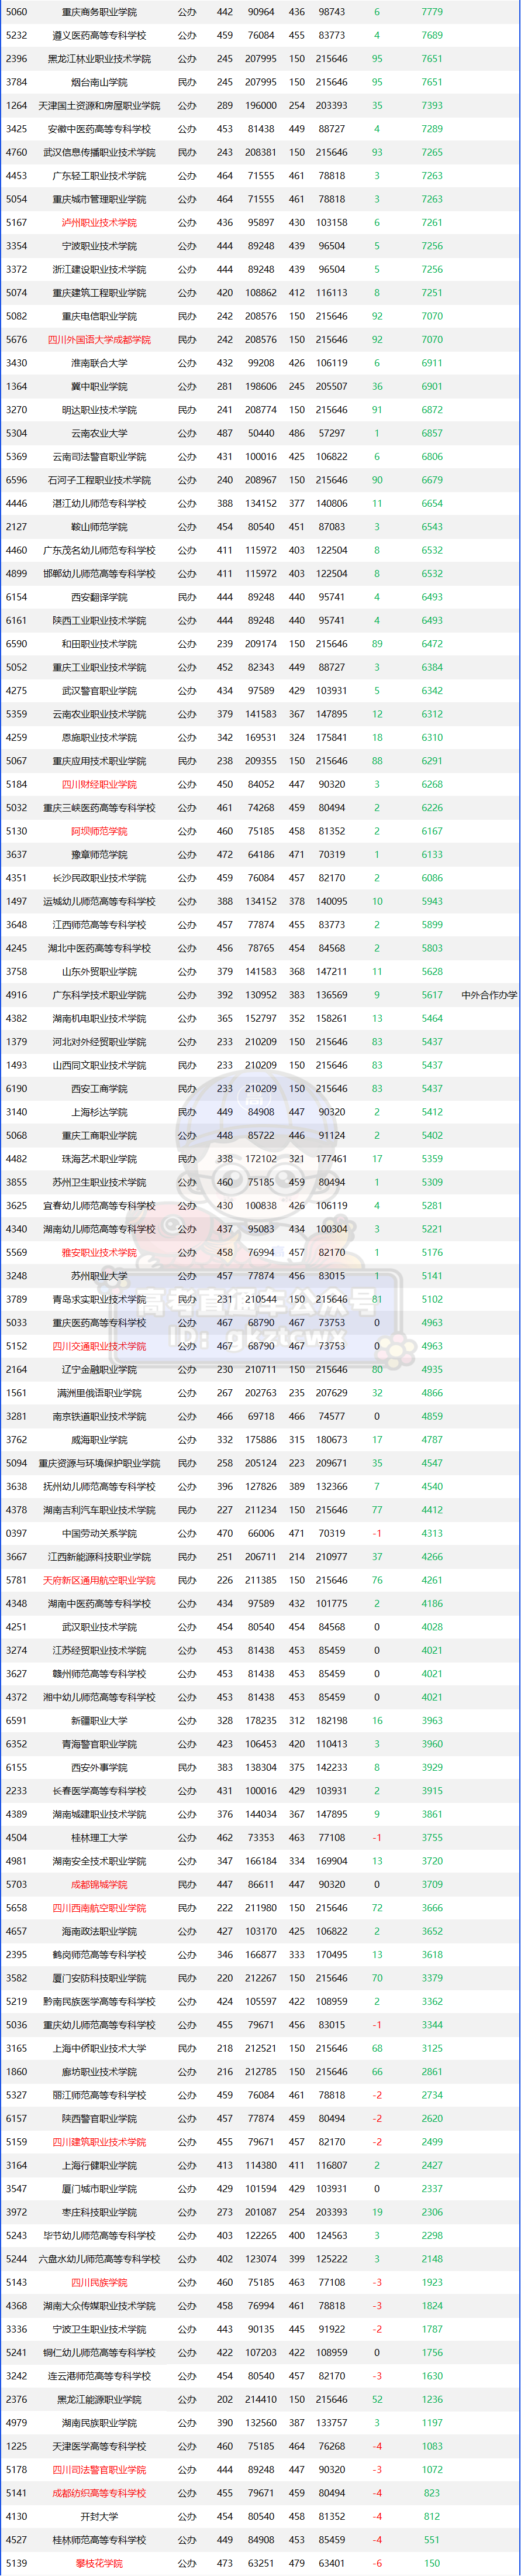
Task: Select 新疆职业大学 school name
Action: tap(99, 1720)
